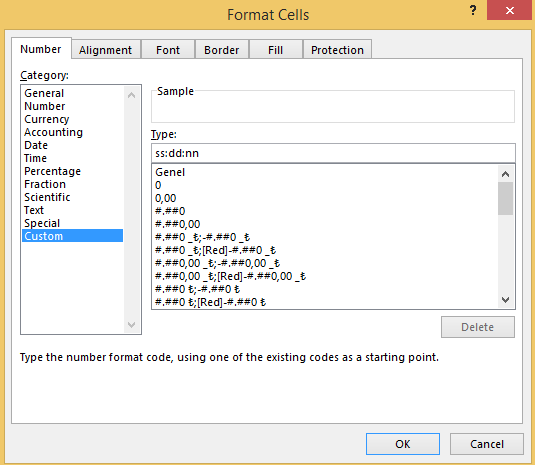
Task: Click format list scroll down arrow
Action: click(x=505, y=300)
